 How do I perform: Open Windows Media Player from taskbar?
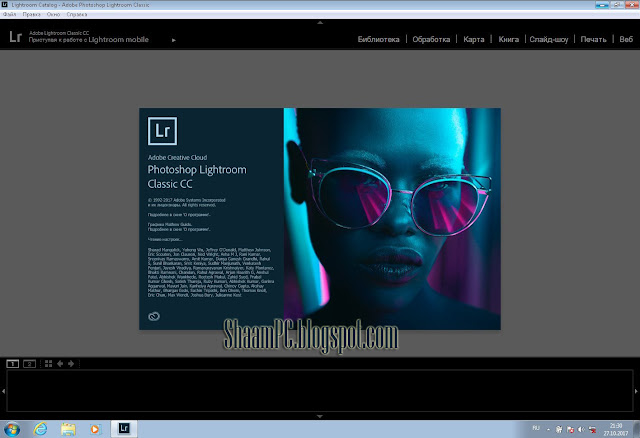pos(95,429)
